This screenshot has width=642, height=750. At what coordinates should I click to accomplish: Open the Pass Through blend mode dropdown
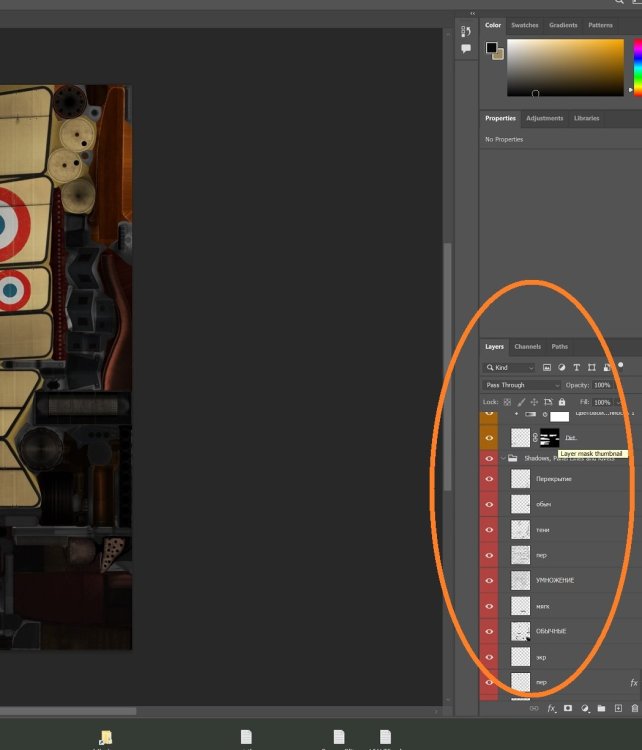coord(522,385)
